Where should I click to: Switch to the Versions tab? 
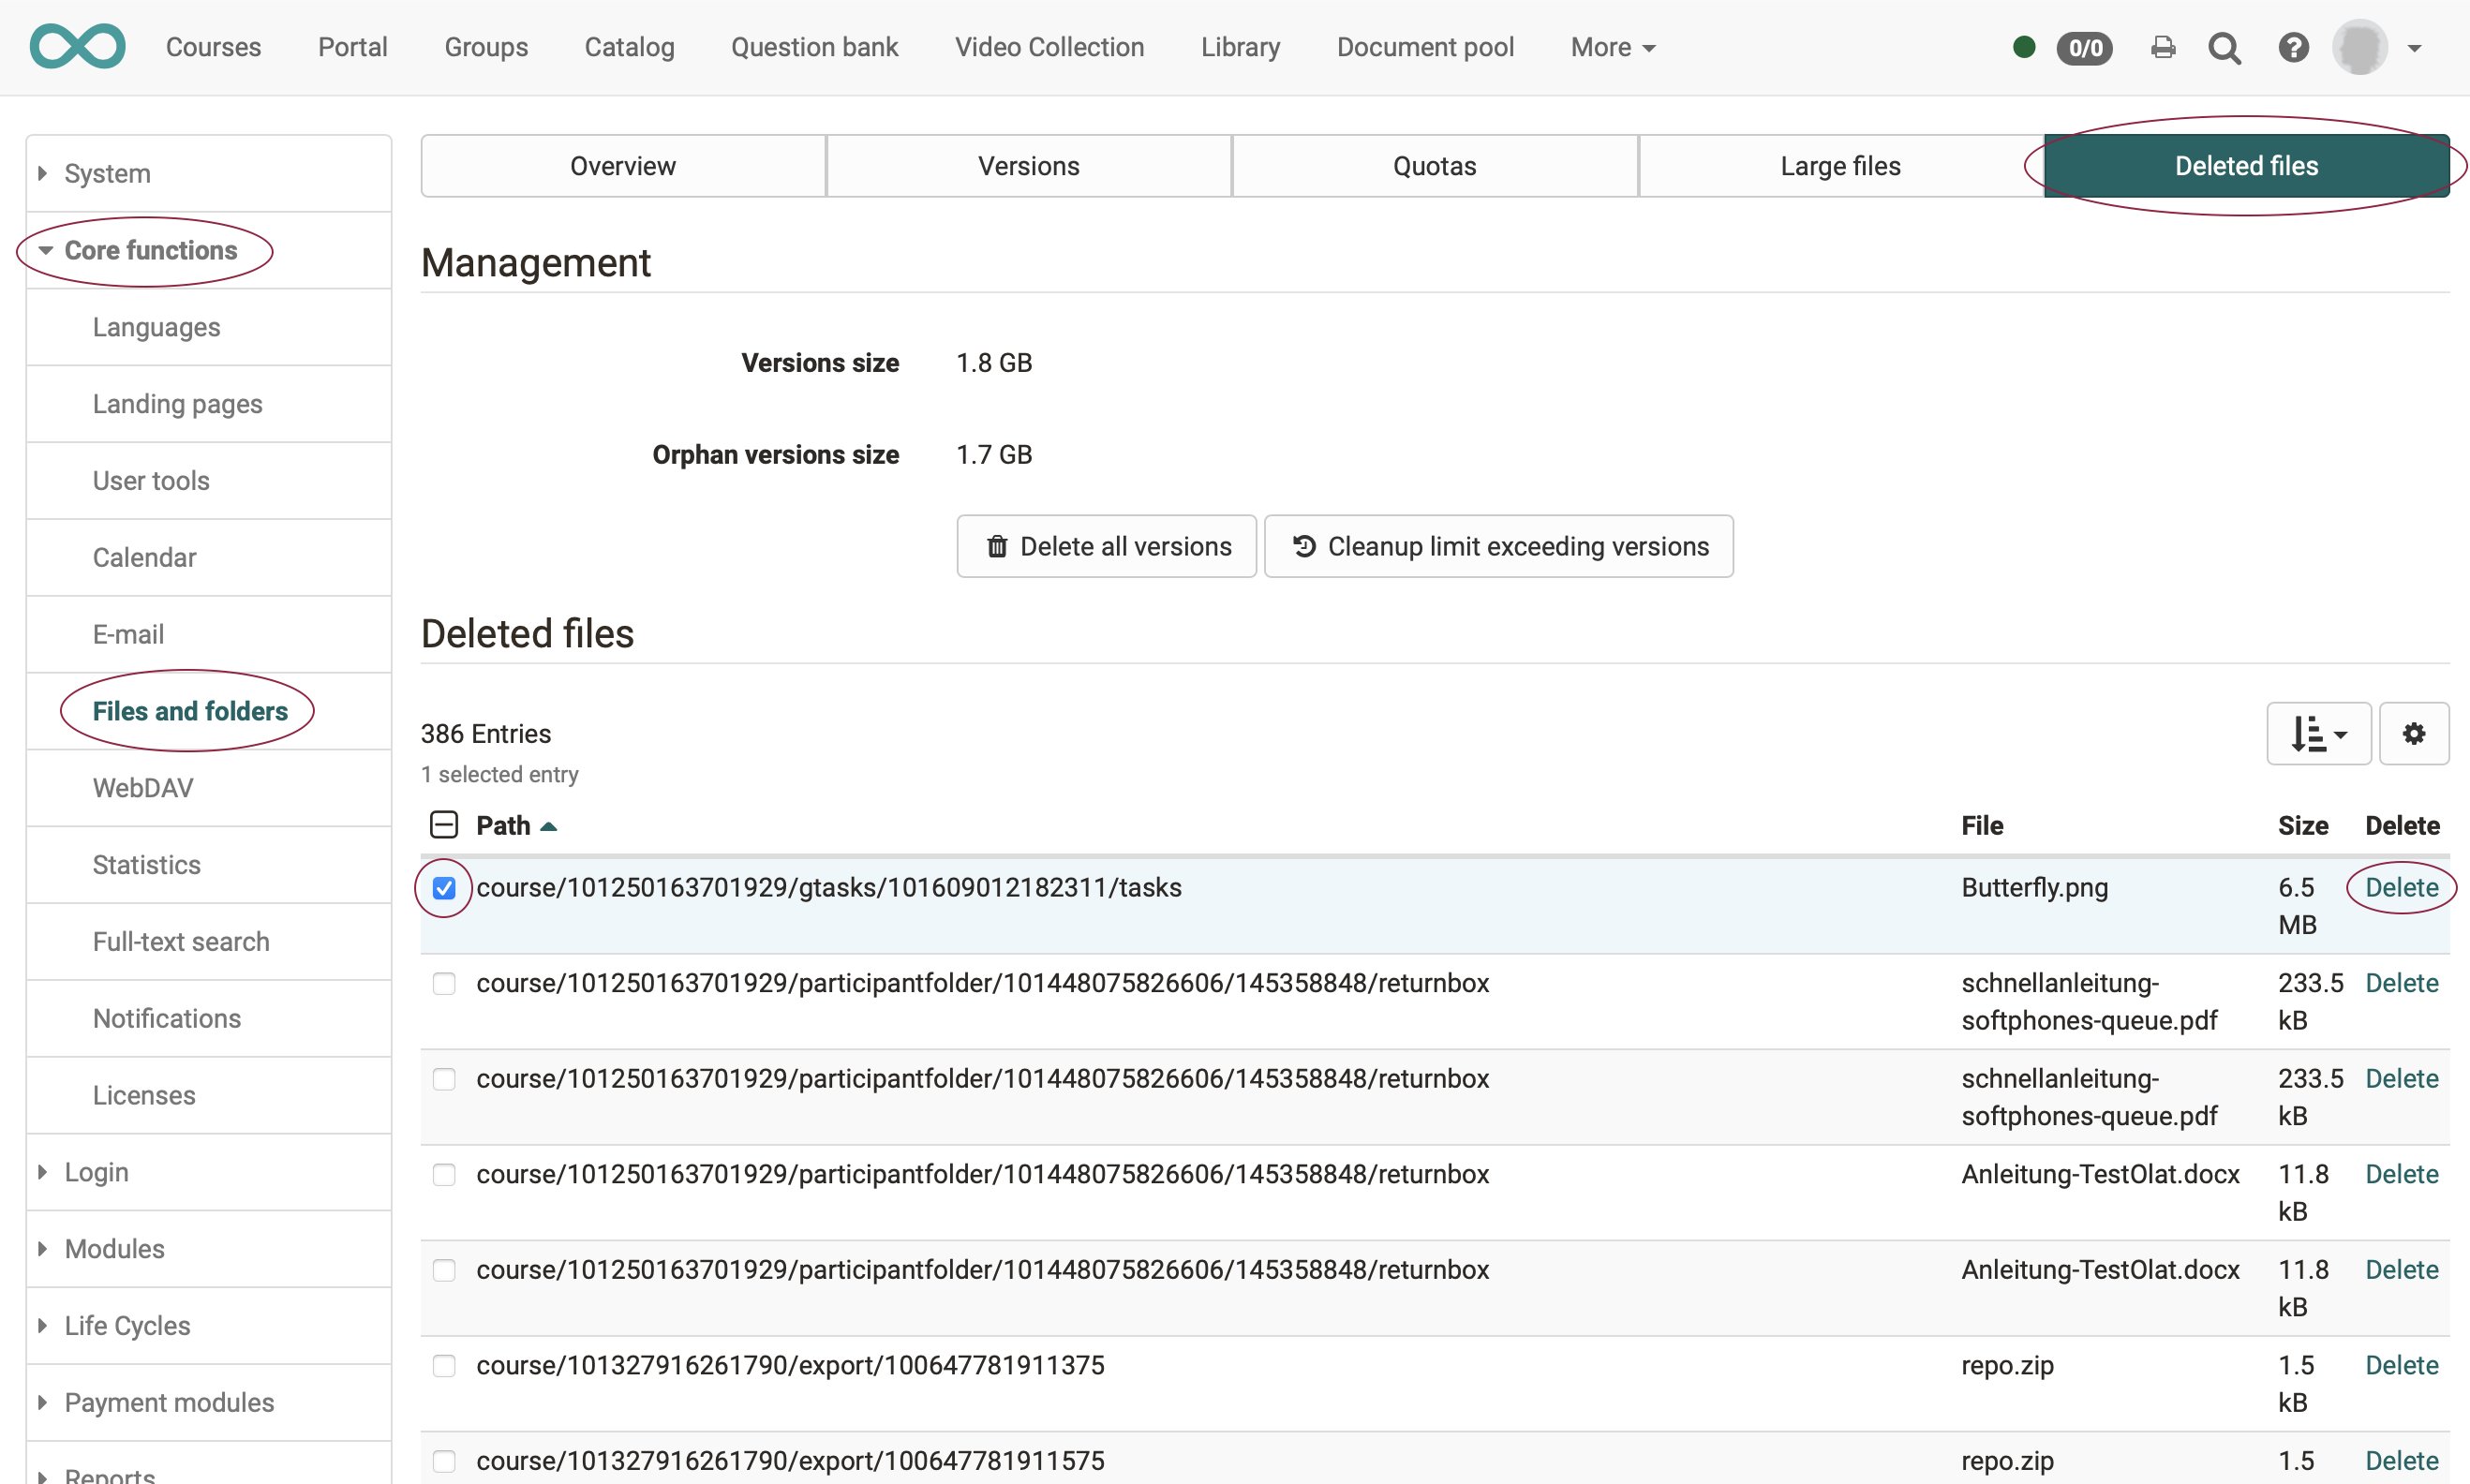tap(1029, 166)
